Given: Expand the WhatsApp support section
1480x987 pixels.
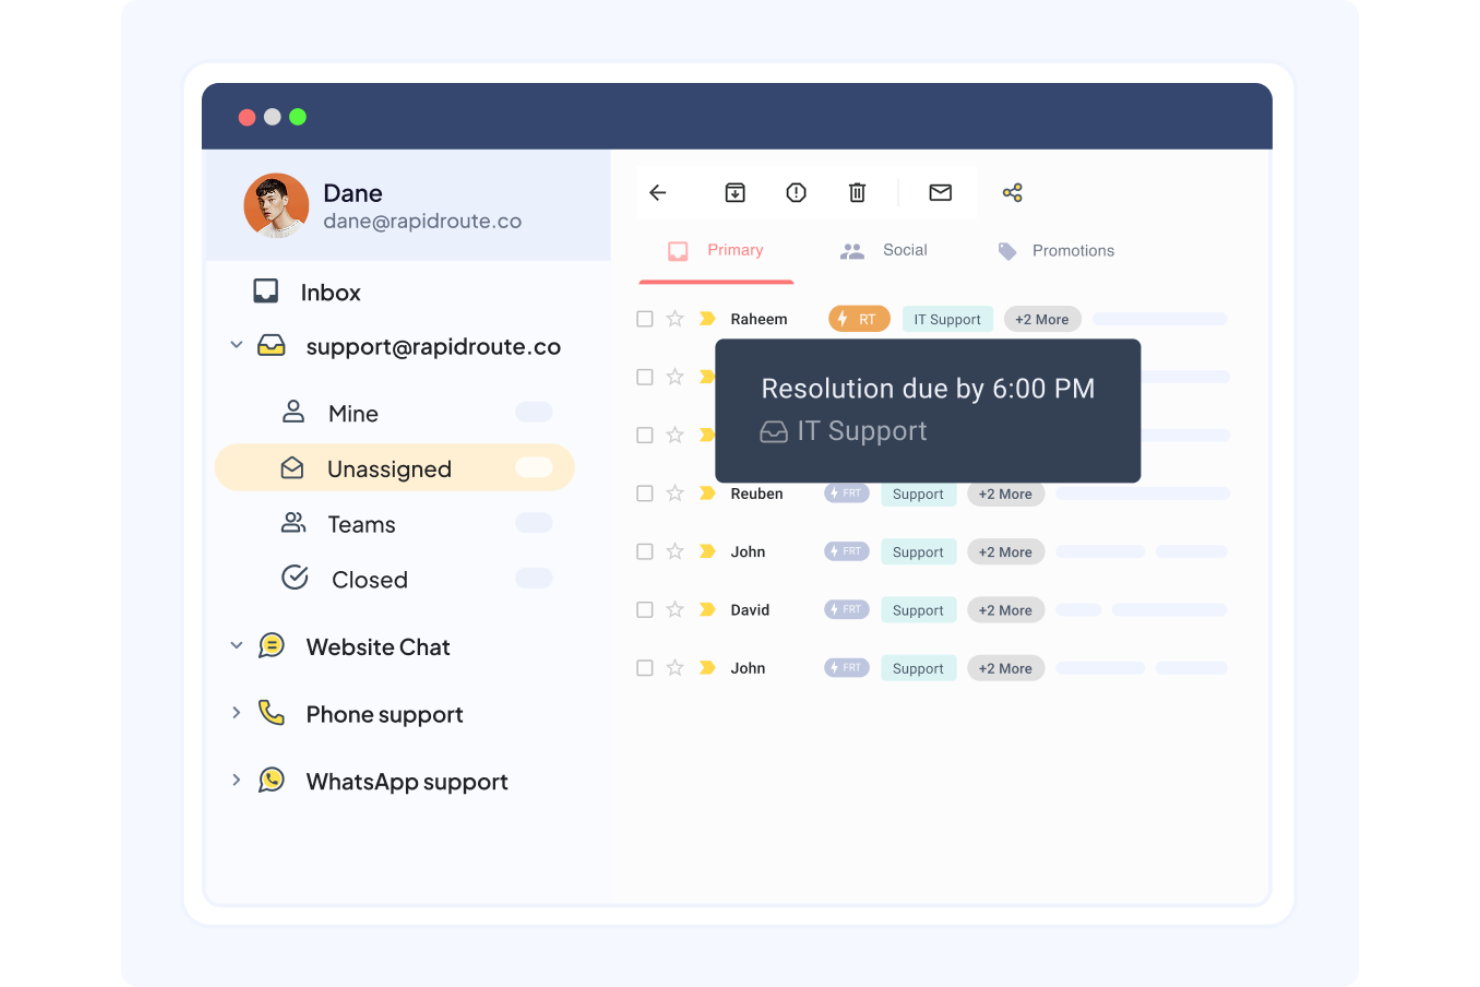Looking at the screenshot, I should pyautogui.click(x=236, y=780).
